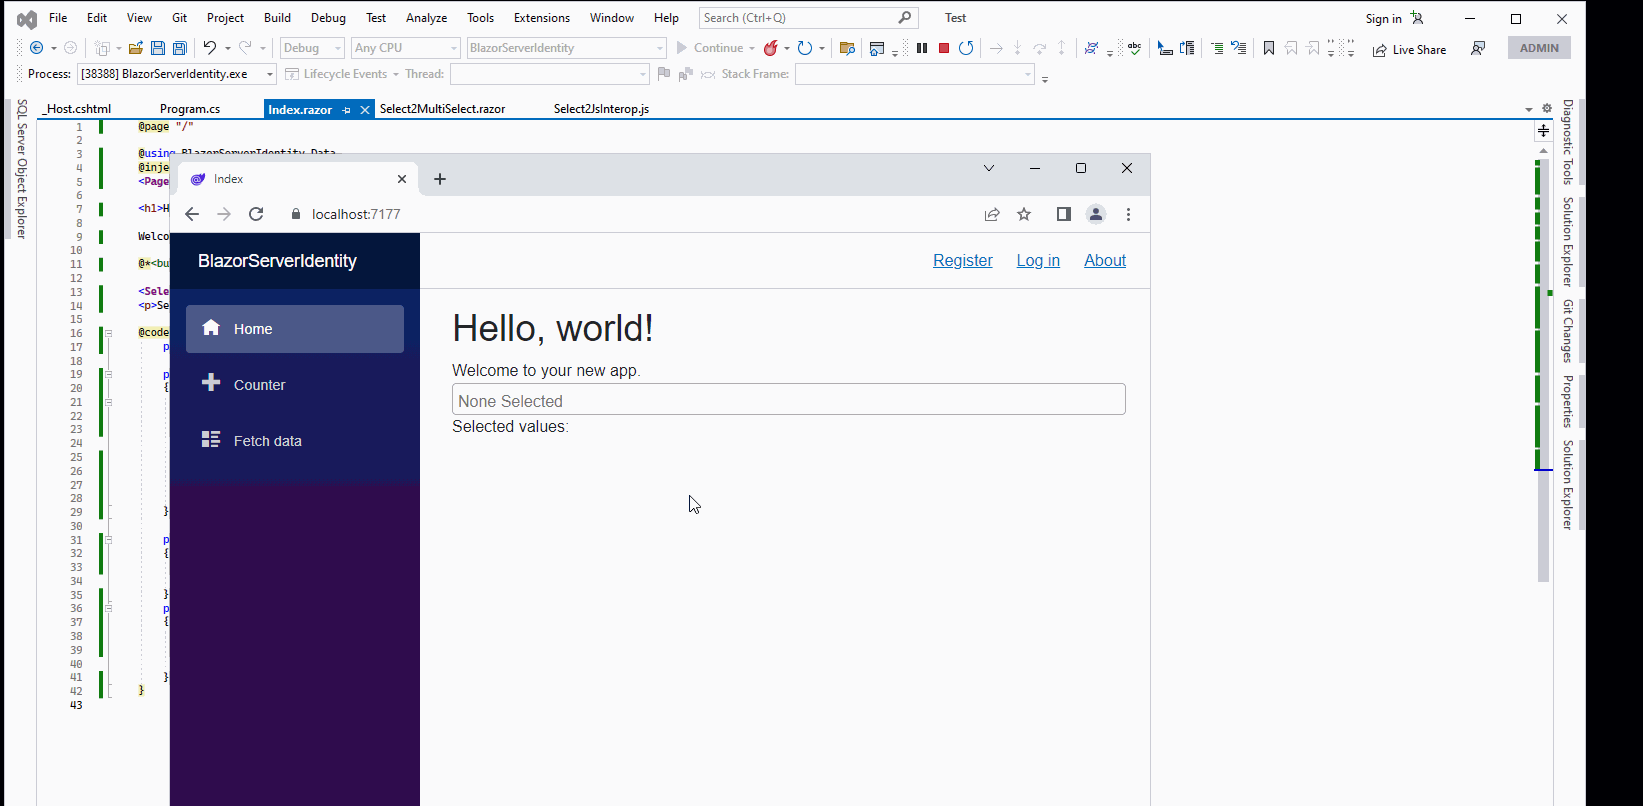Viewport: 1643px width, 806px height.
Task: Open the Fetch data nav link
Action: (295, 441)
